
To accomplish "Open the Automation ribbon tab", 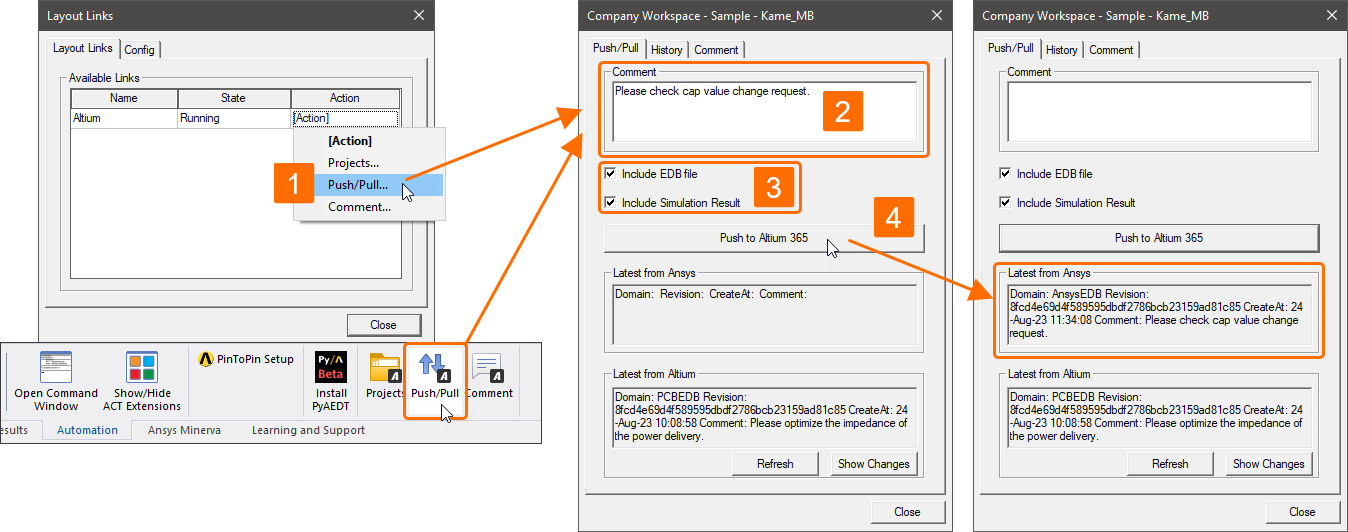I will coord(87,430).
